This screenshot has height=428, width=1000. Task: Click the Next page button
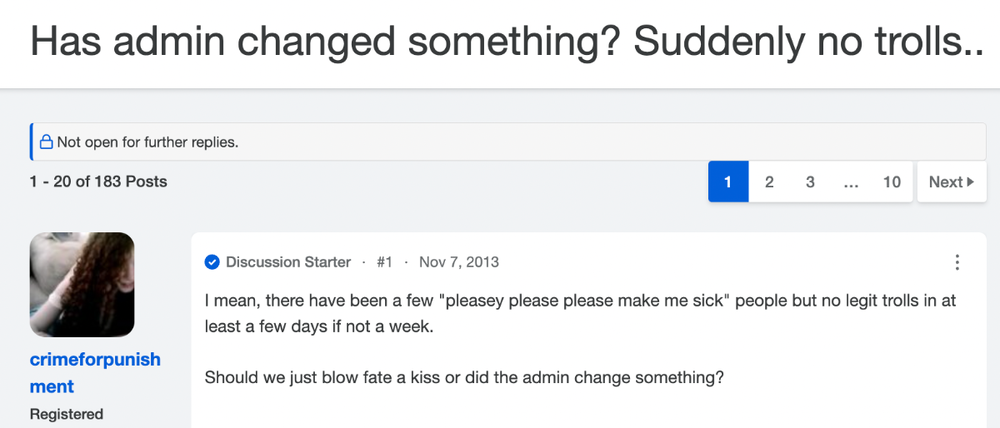coord(952,182)
